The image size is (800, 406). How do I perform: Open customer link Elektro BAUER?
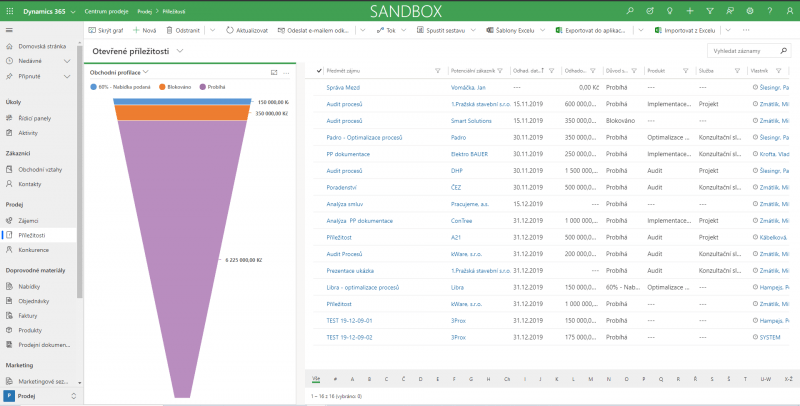469,154
